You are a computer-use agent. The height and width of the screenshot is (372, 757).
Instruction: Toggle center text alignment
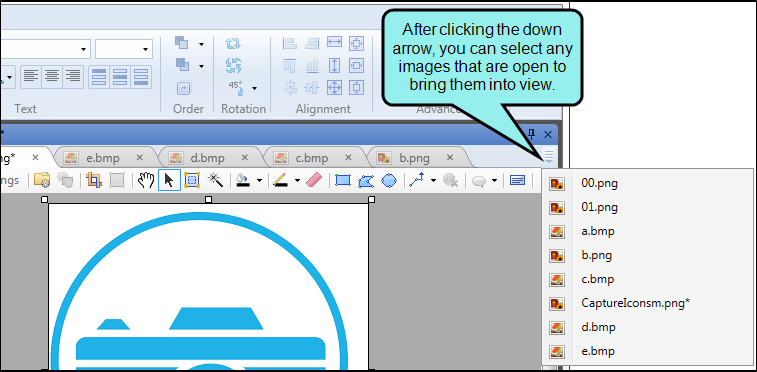pyautogui.click(x=52, y=76)
